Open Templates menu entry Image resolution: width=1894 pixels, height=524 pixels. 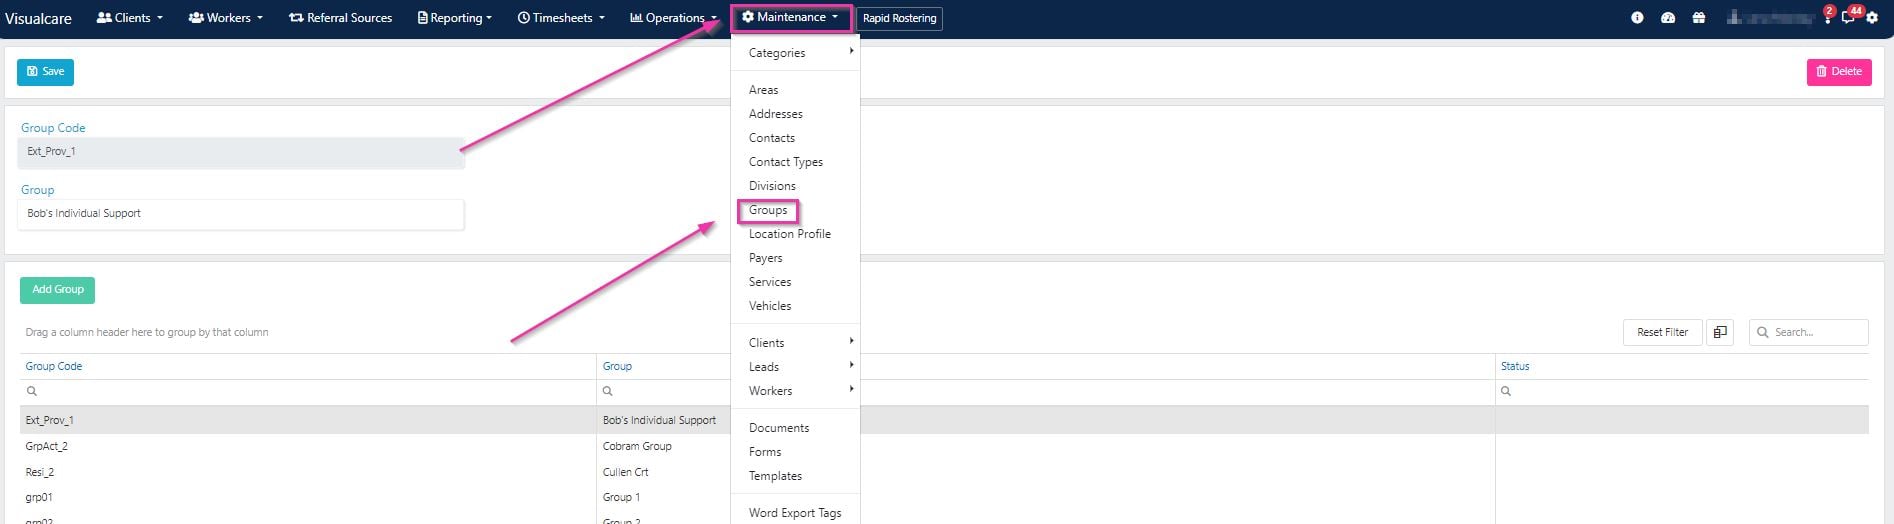tap(775, 476)
